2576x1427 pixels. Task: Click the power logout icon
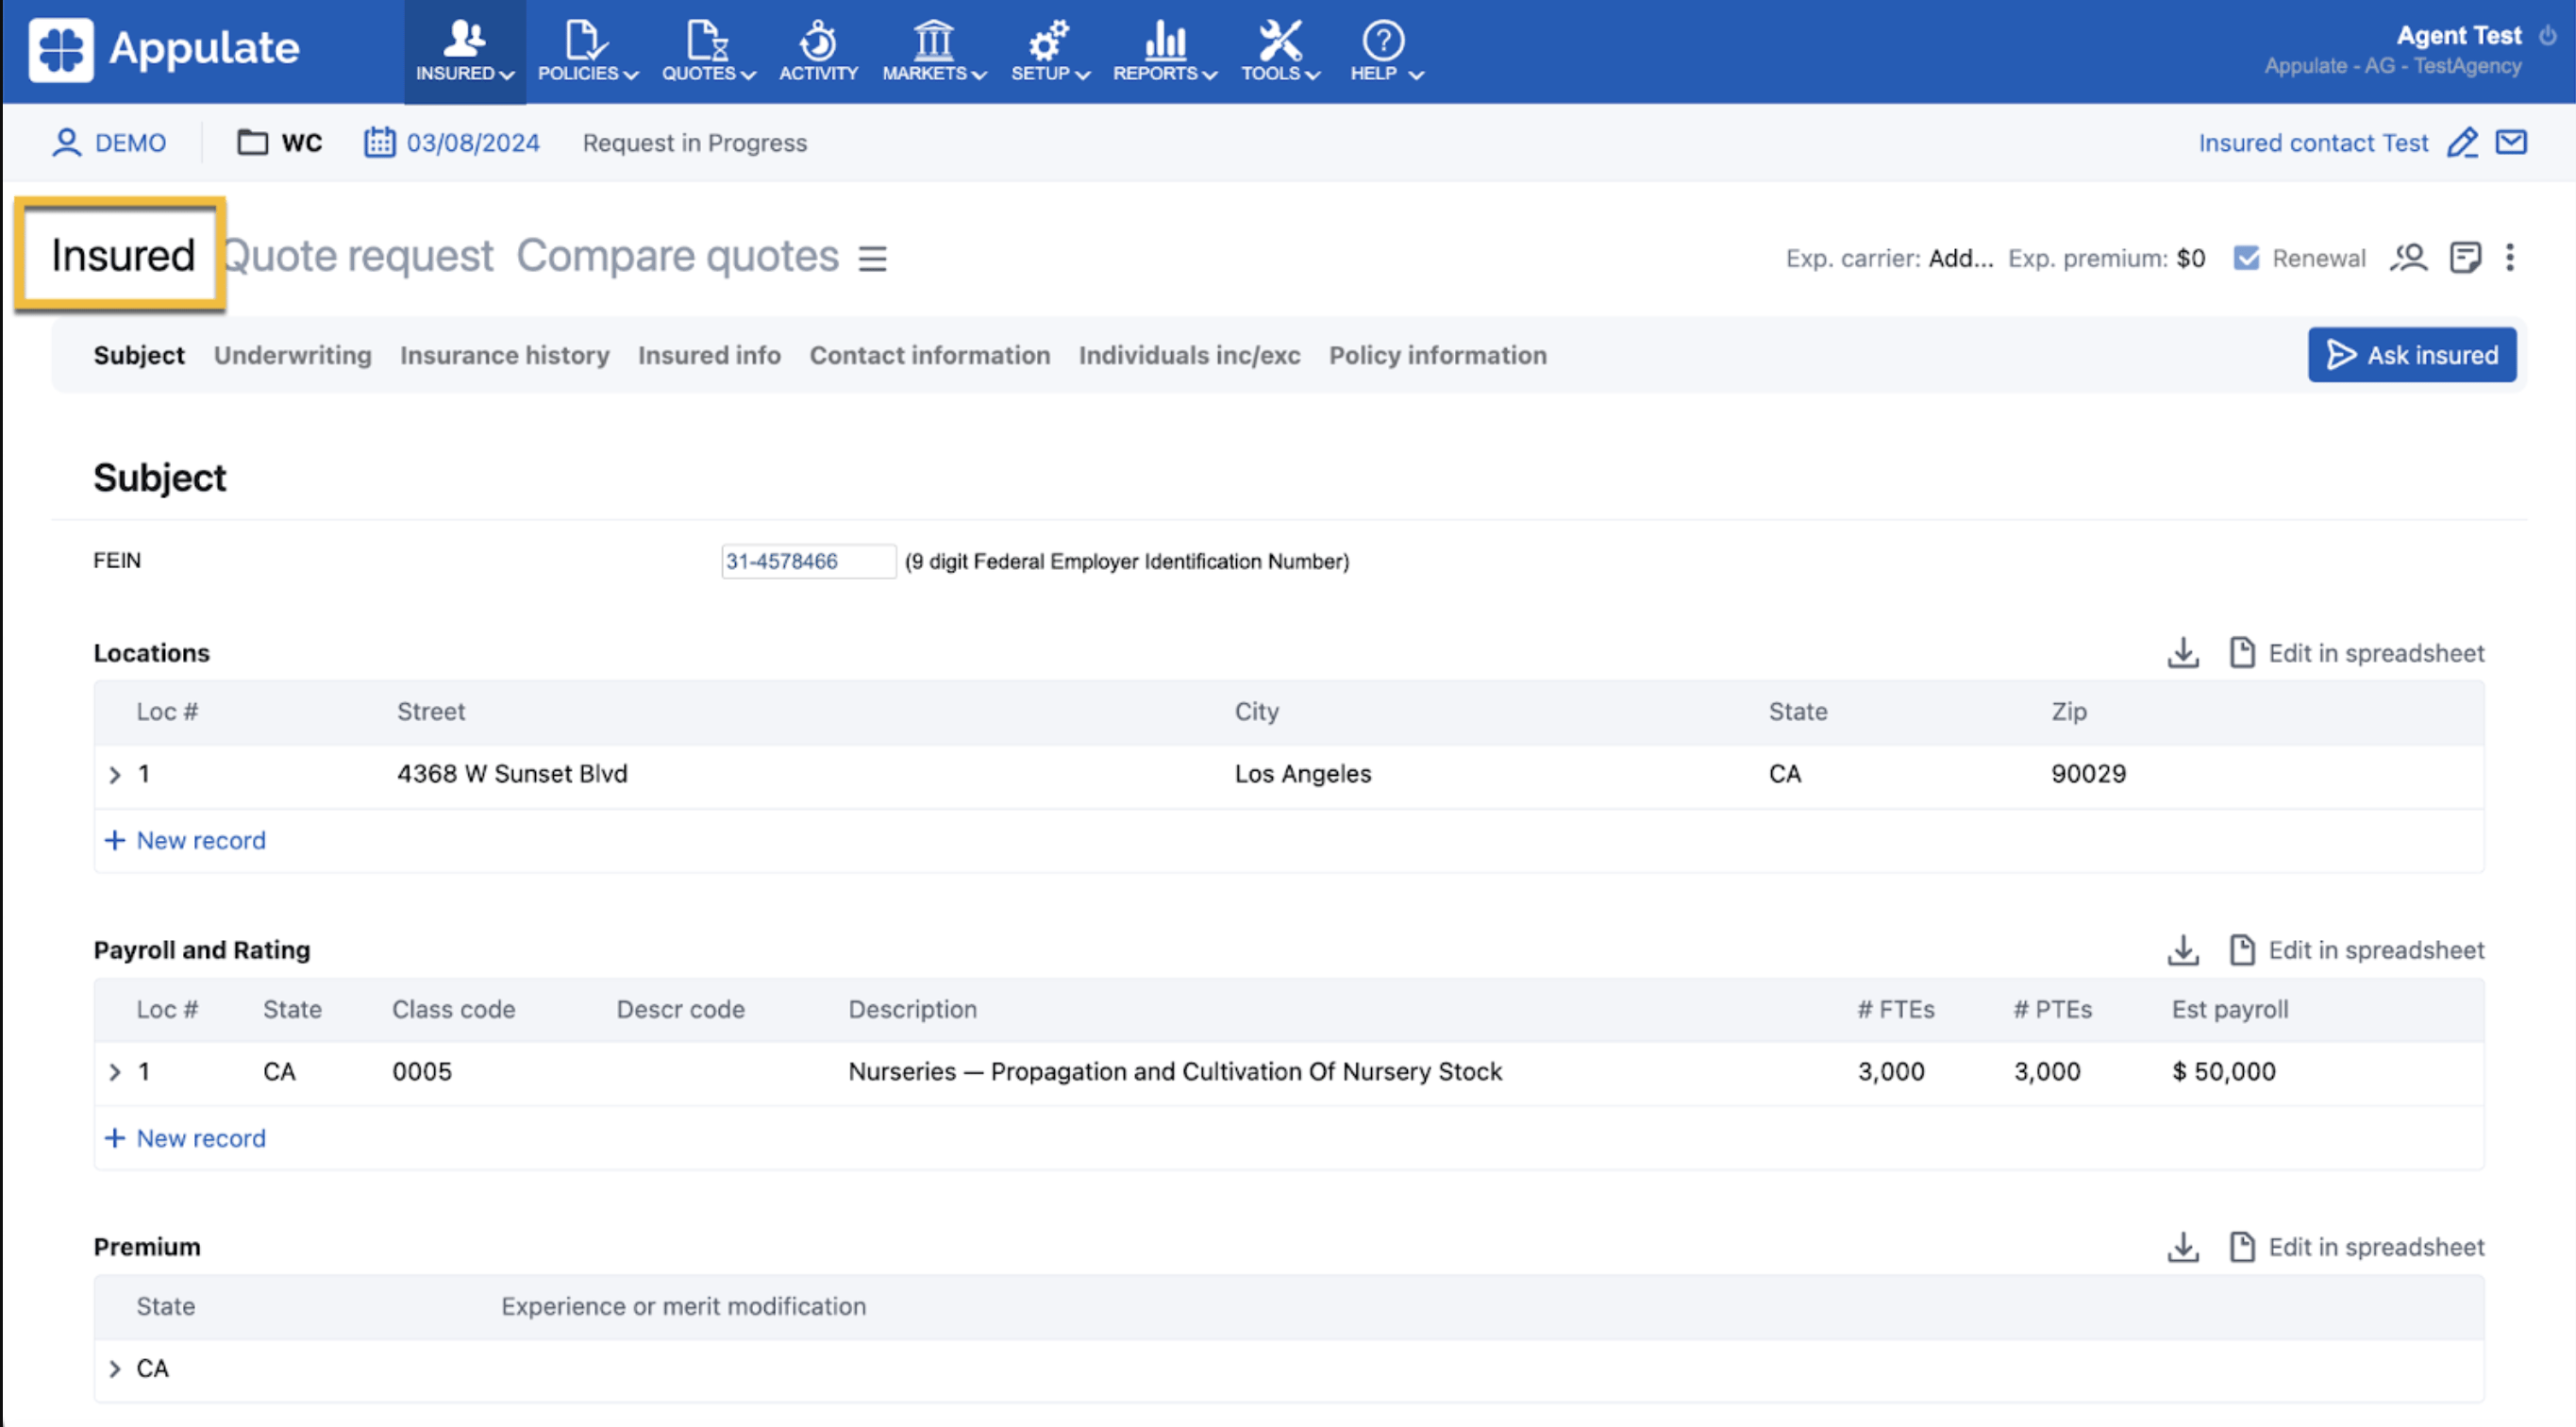(2547, 36)
